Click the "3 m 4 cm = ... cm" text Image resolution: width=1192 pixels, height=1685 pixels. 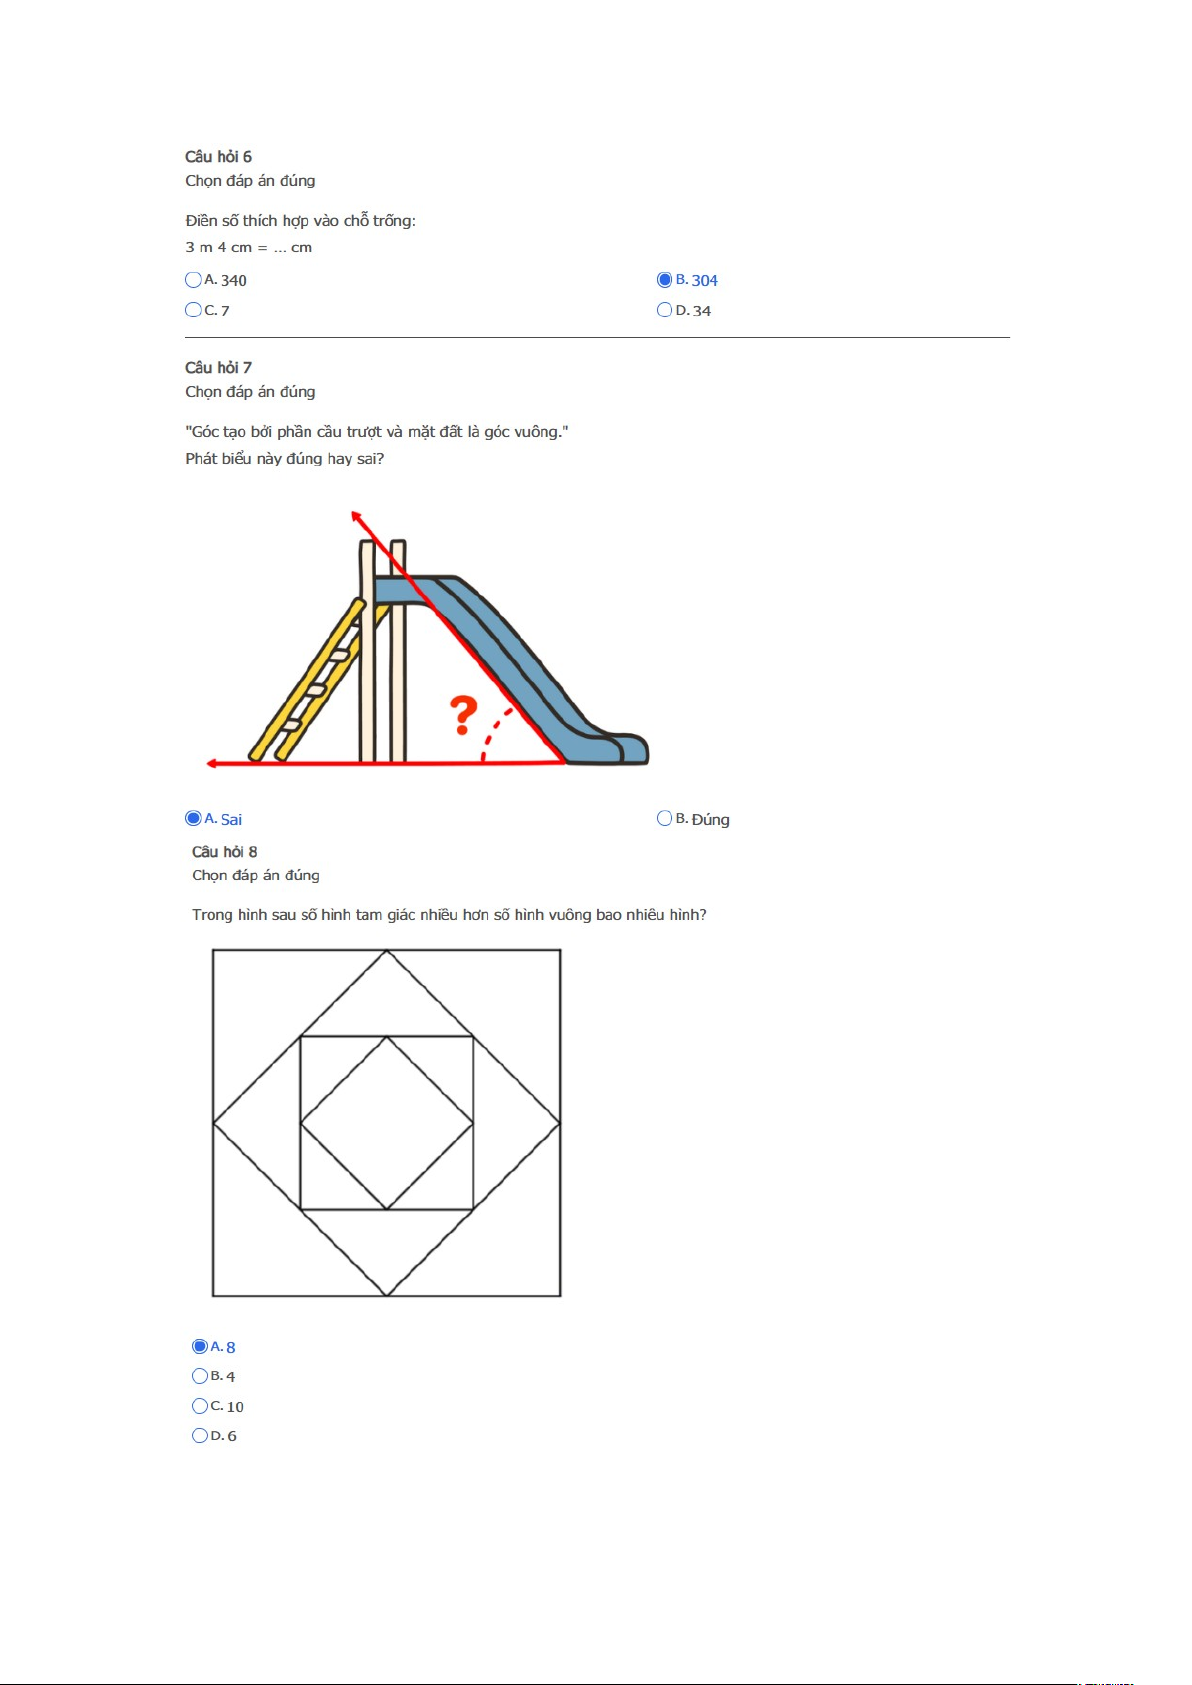point(248,248)
